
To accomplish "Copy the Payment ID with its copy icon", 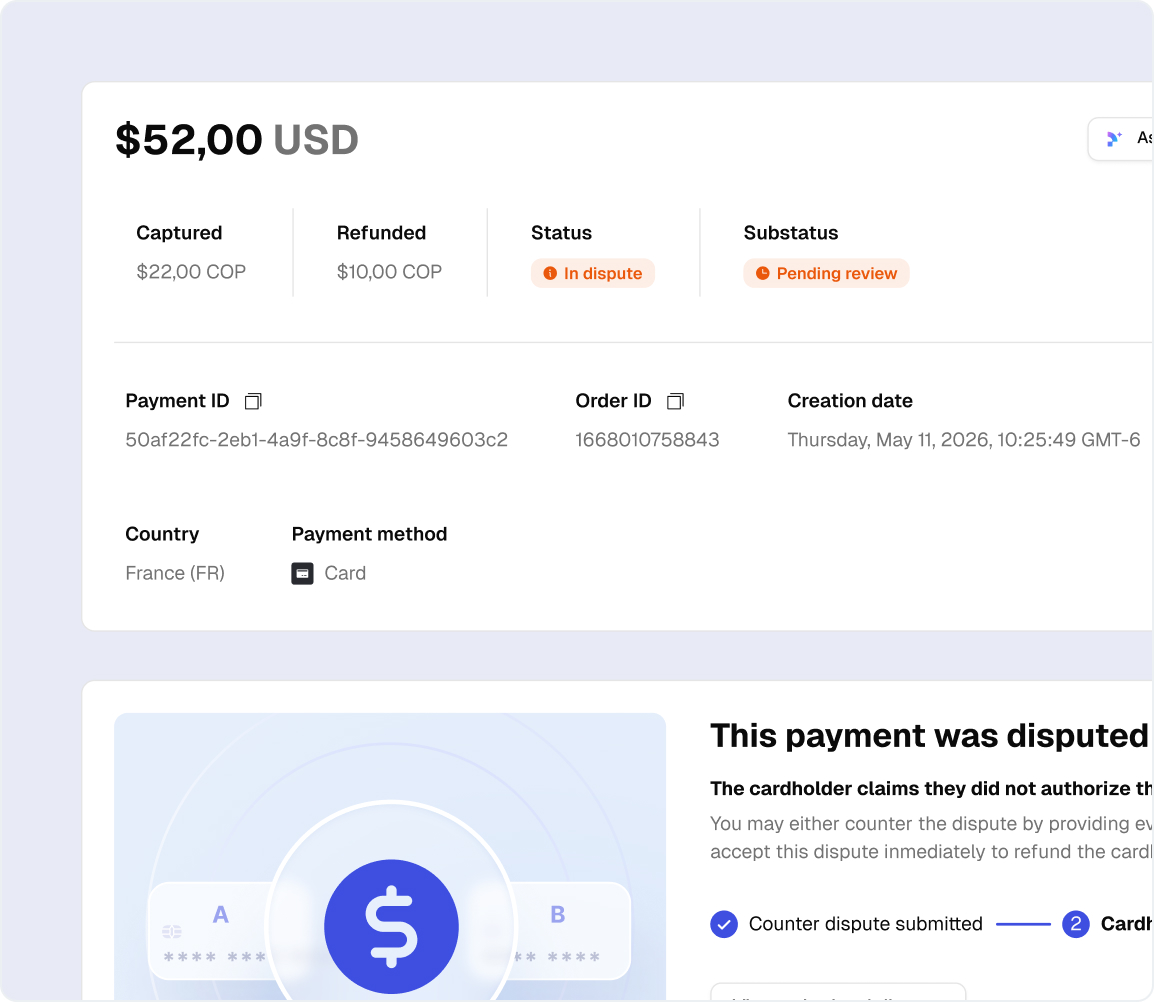I will point(253,401).
